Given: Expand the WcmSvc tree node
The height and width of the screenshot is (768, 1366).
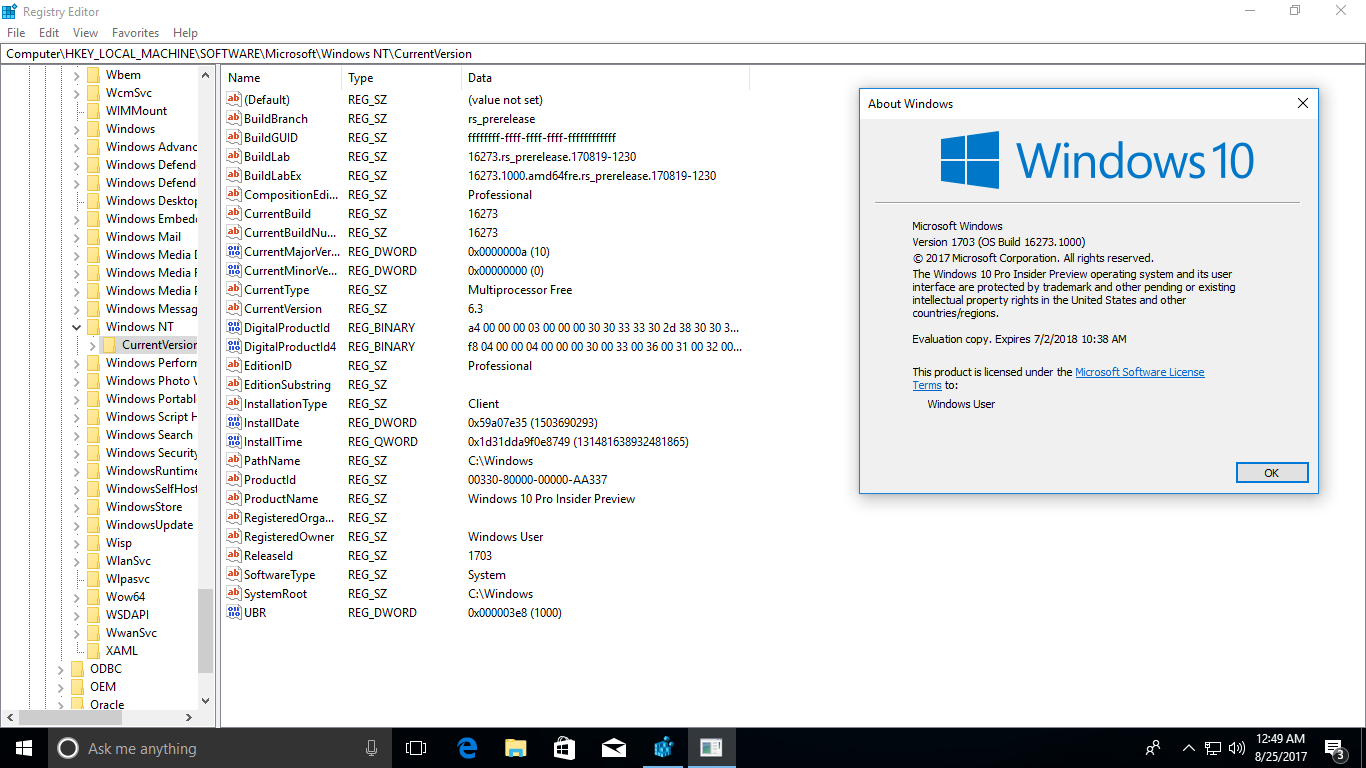Looking at the screenshot, I should tap(77, 93).
